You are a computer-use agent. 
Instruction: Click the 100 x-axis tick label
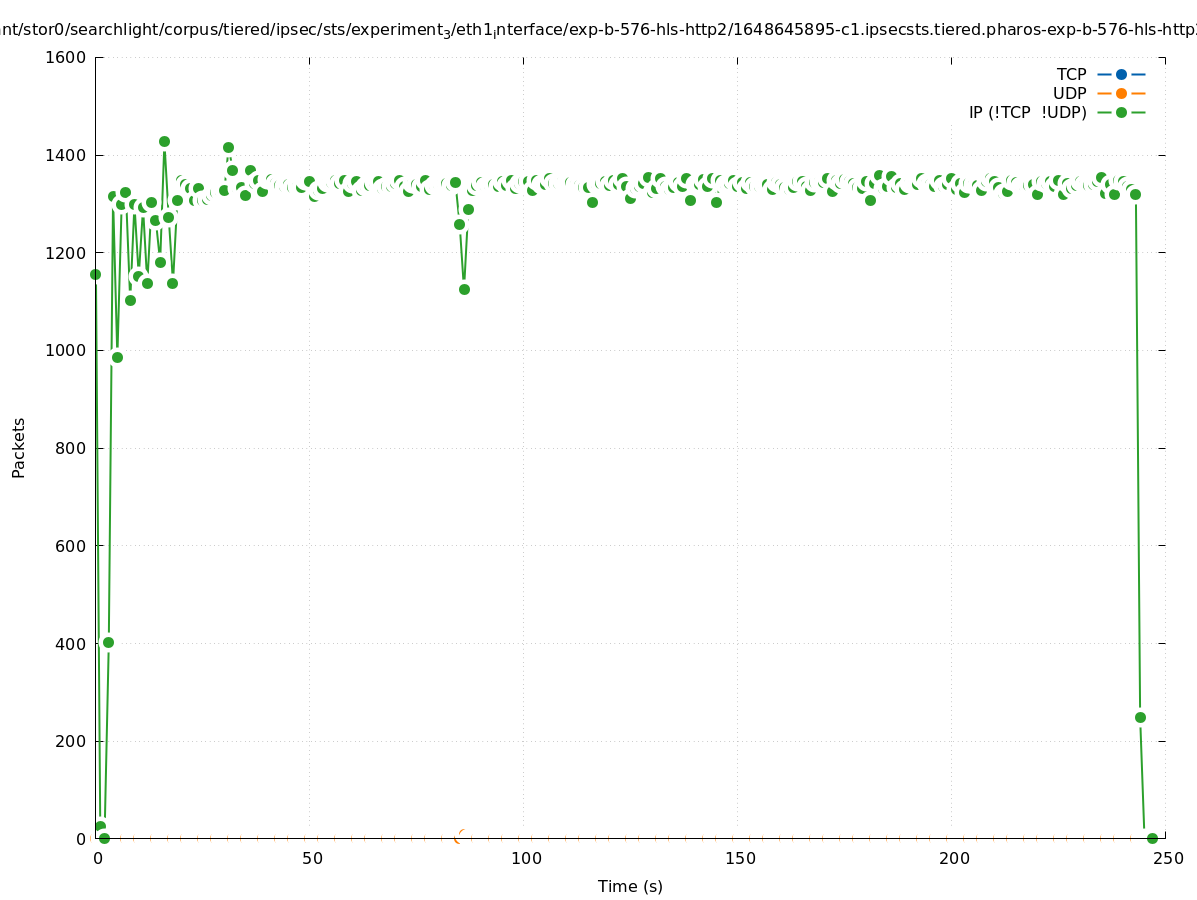[x=525, y=858]
